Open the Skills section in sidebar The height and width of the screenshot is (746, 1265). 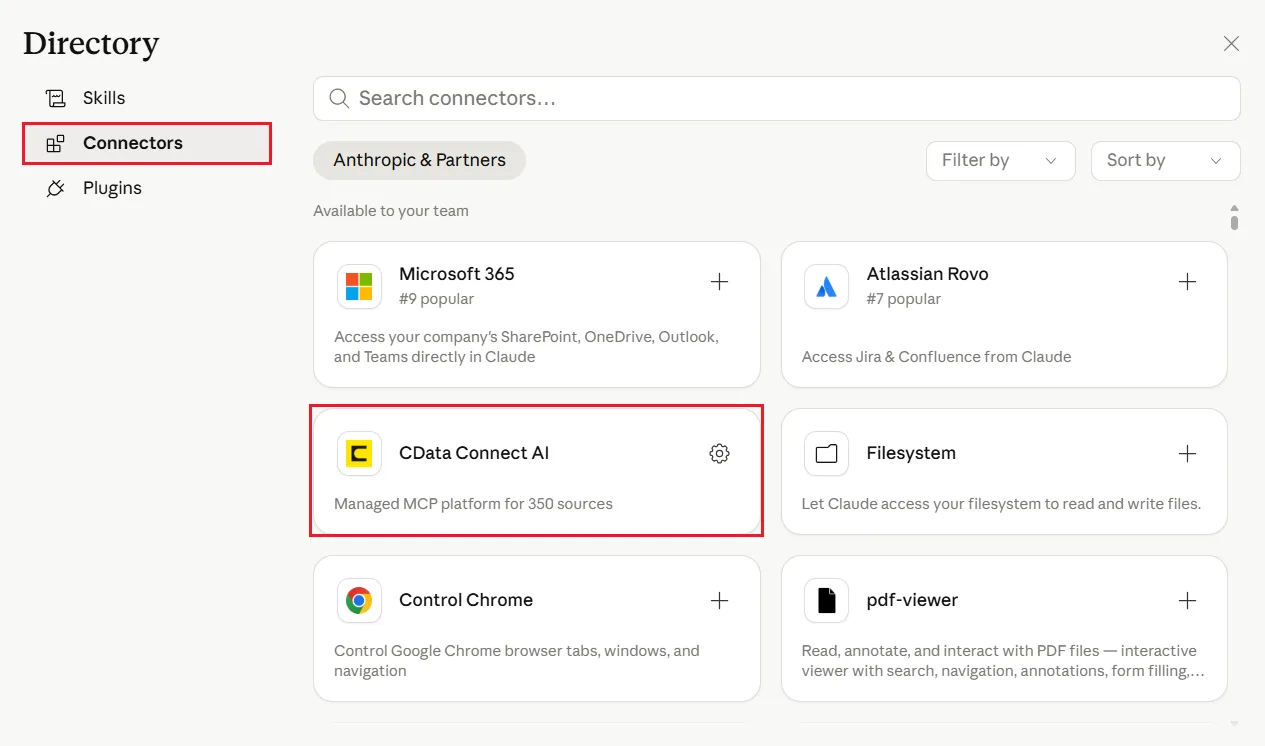(x=146, y=98)
